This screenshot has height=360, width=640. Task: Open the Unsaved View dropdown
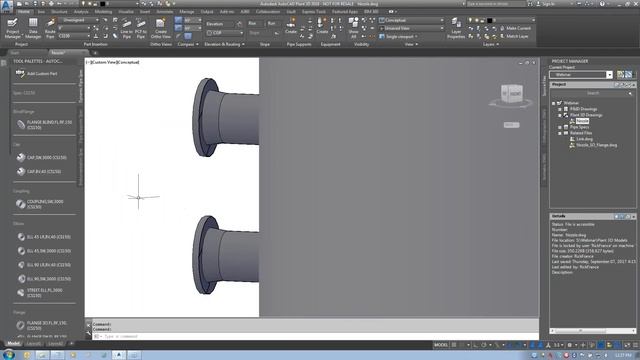click(x=411, y=28)
